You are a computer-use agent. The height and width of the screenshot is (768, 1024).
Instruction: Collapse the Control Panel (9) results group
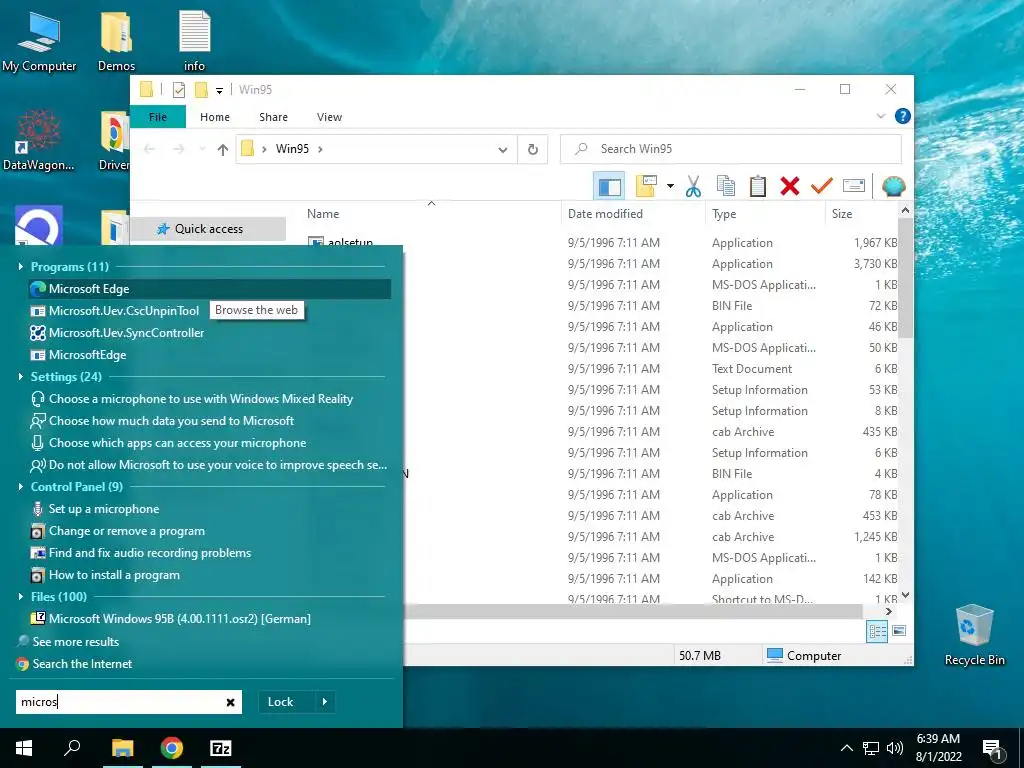[21, 487]
